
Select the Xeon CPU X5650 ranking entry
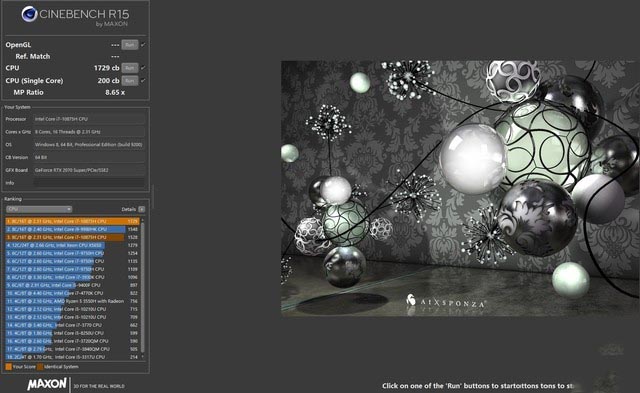click(x=72, y=245)
